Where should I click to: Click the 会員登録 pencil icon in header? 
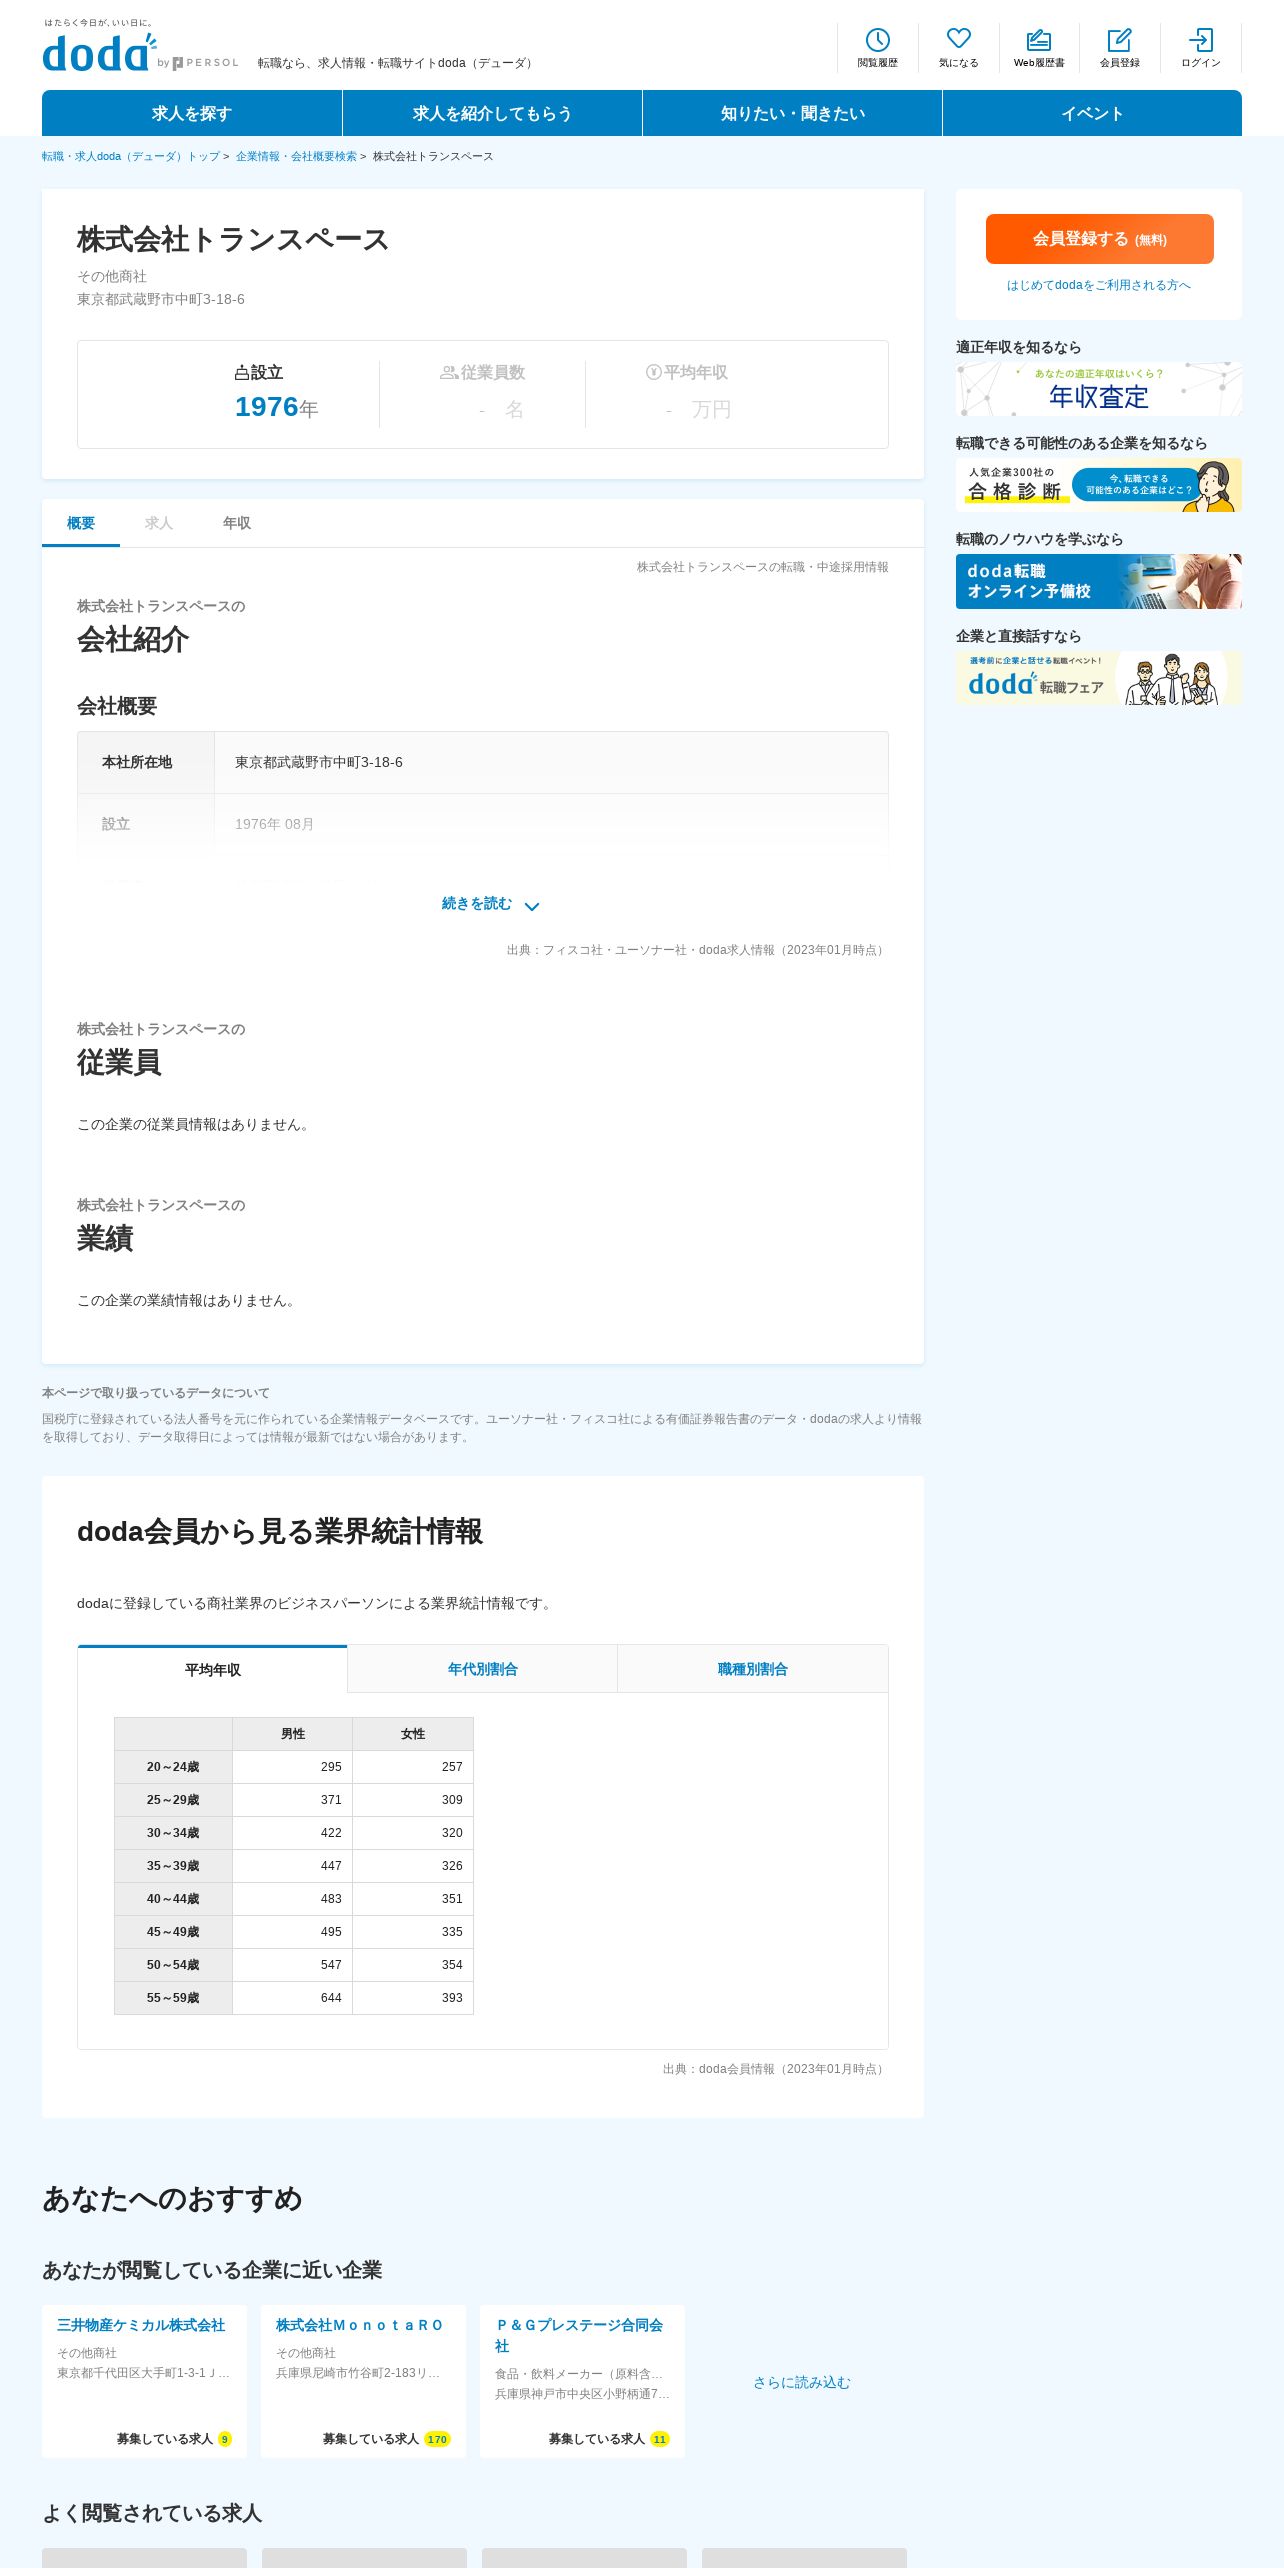[x=1119, y=40]
